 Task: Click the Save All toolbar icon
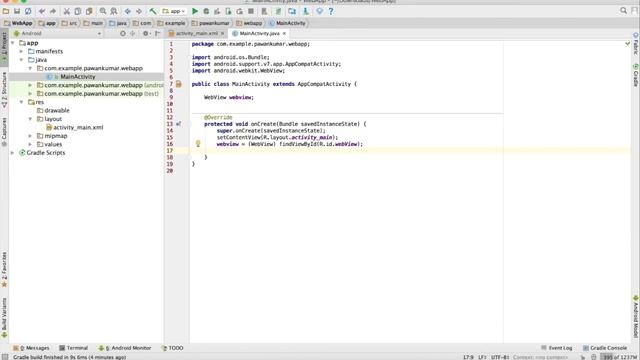17,11
